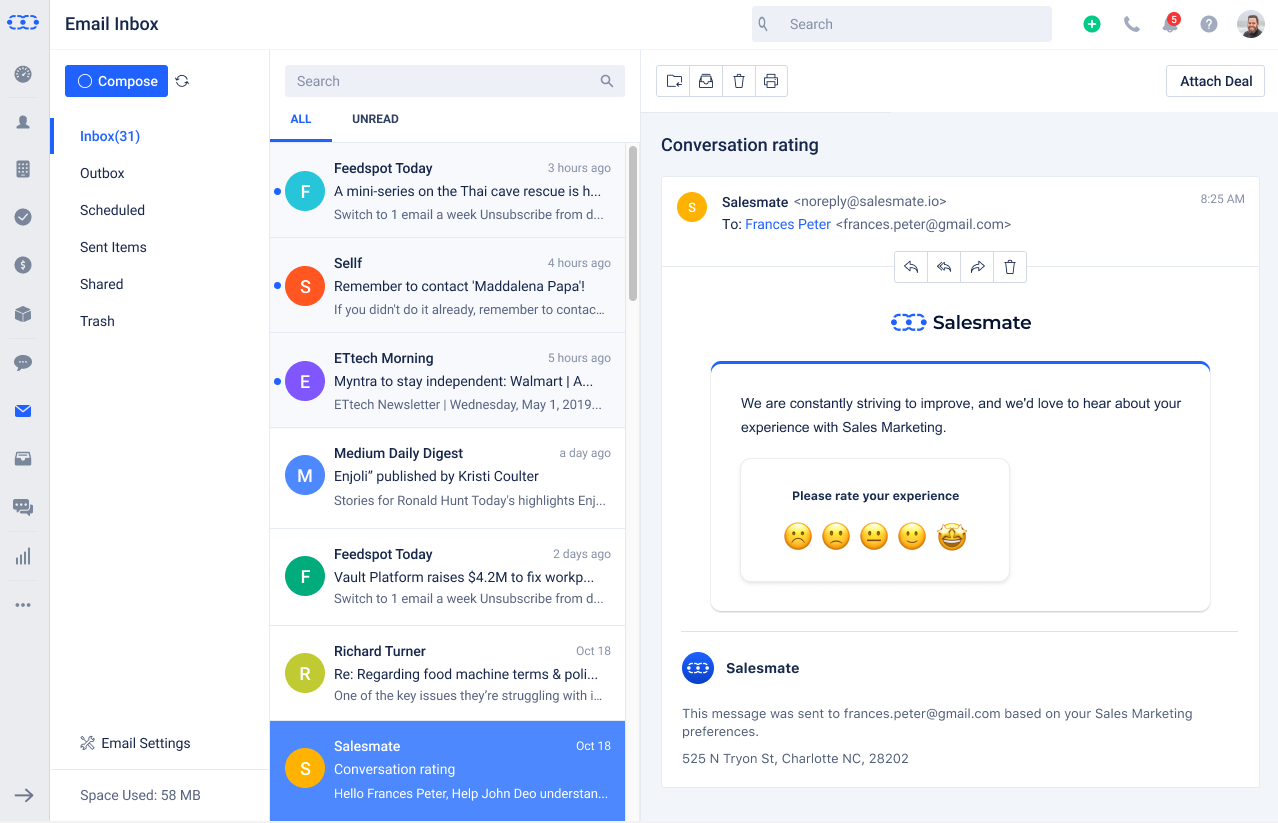This screenshot has width=1278, height=823.
Task: Open the more options ellipsis in sidebar
Action: tap(23, 605)
